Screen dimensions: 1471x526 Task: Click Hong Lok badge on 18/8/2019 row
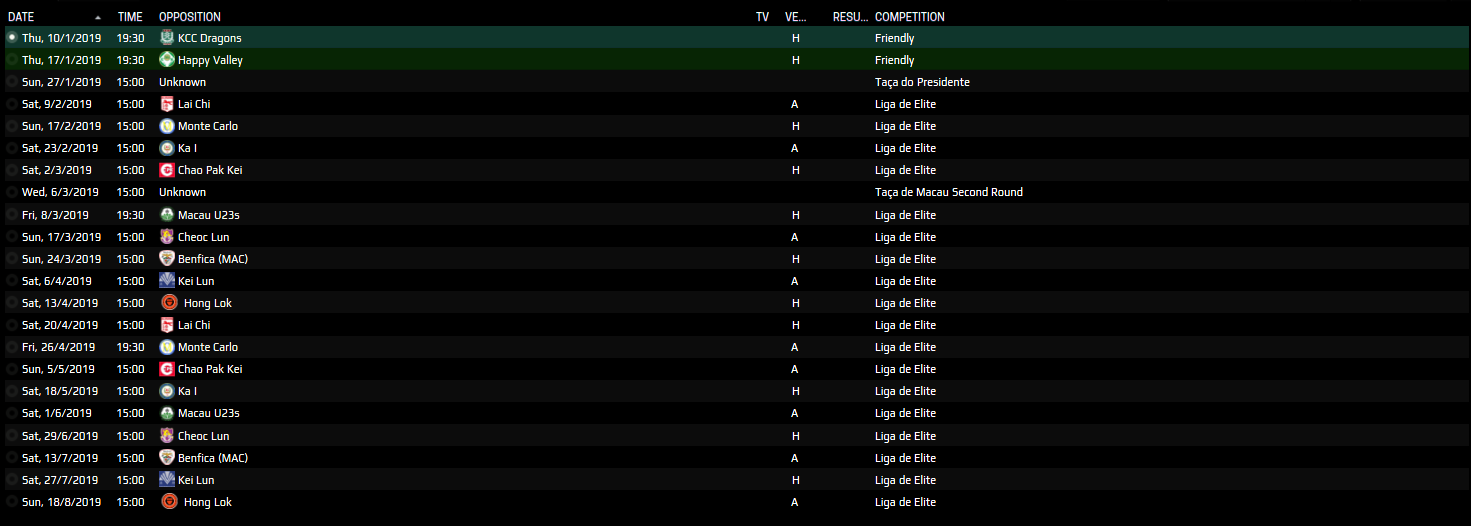[x=170, y=502]
